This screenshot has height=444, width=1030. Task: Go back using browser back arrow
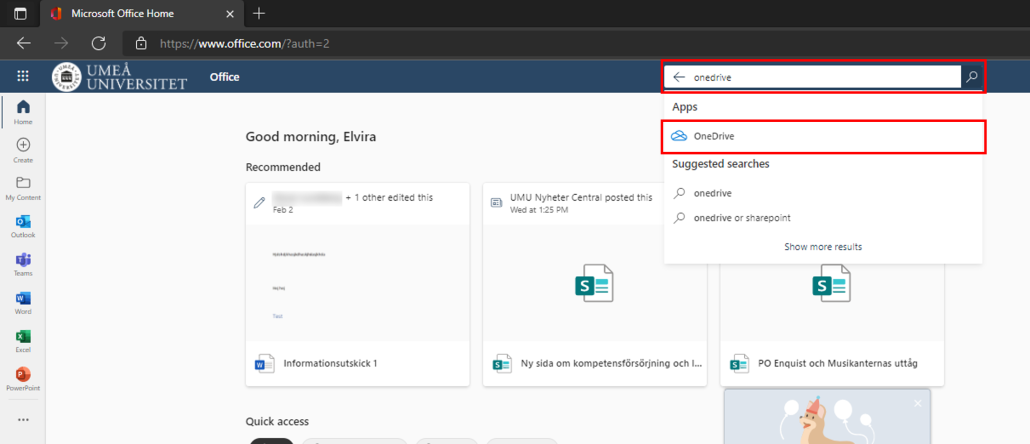(24, 43)
